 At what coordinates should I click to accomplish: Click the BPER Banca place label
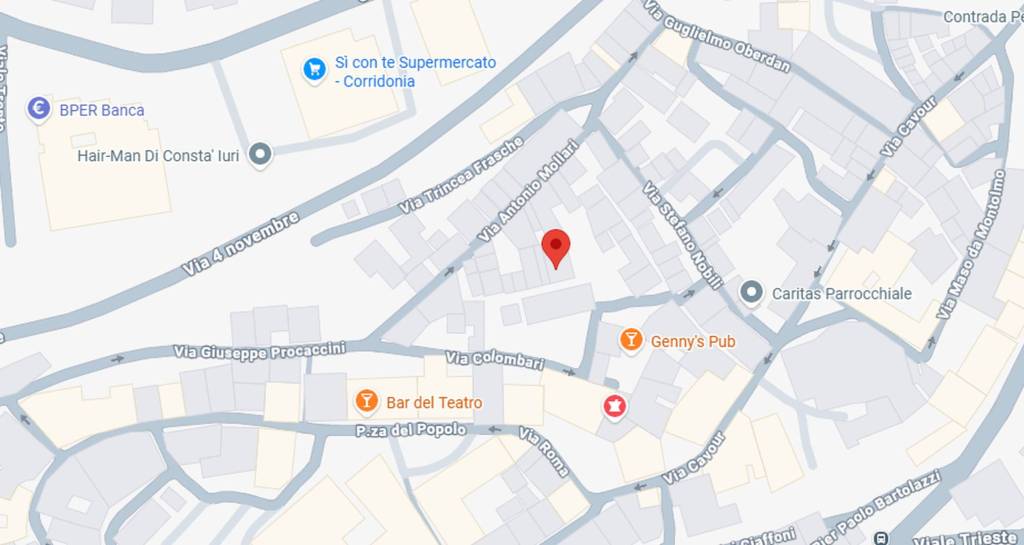[102, 110]
